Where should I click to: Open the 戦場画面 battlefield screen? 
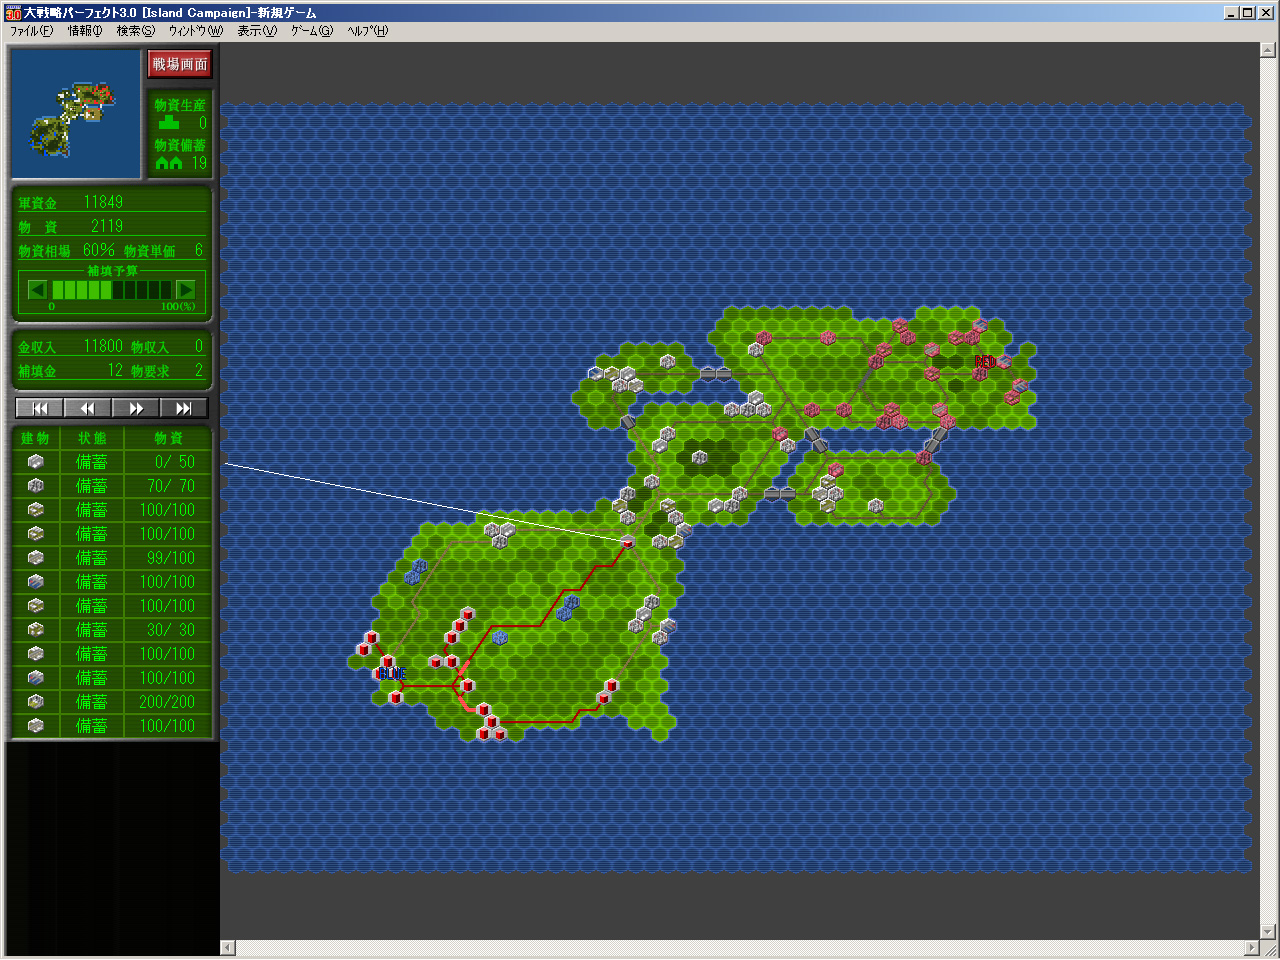pyautogui.click(x=180, y=64)
